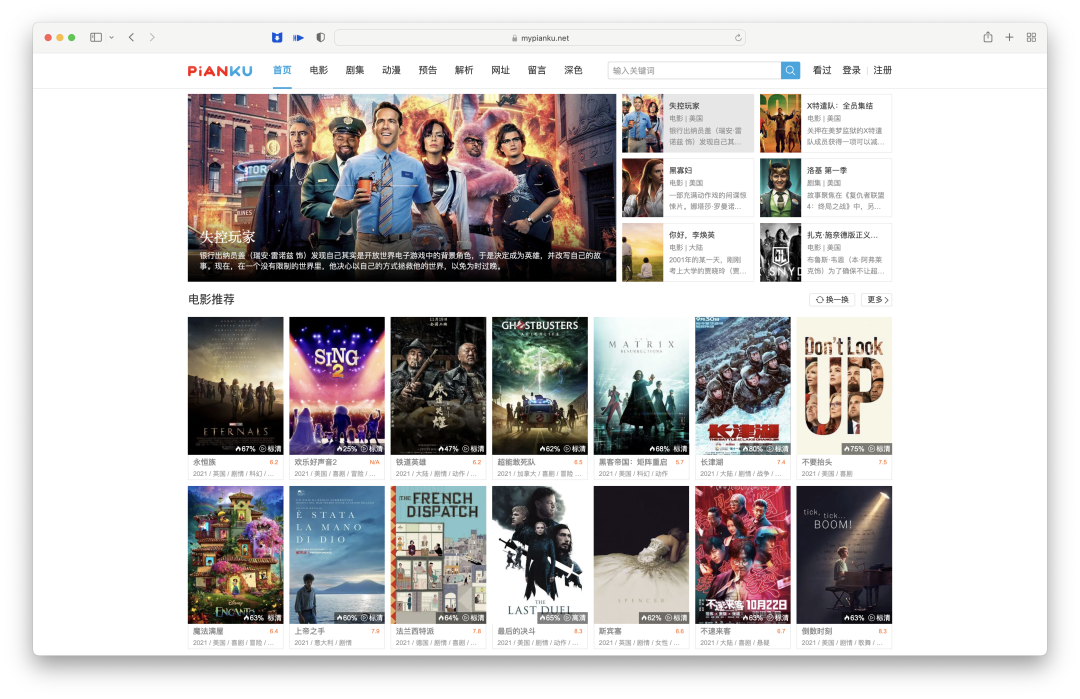Open the privacy report shield icon
This screenshot has height=699, width=1080.
320,37
